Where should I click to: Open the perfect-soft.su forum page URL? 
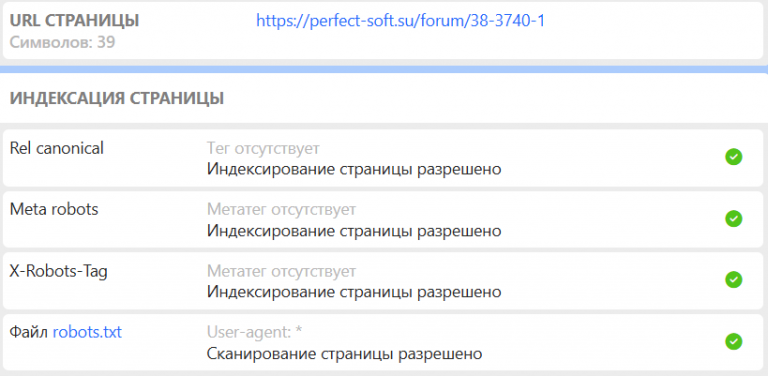(x=400, y=21)
